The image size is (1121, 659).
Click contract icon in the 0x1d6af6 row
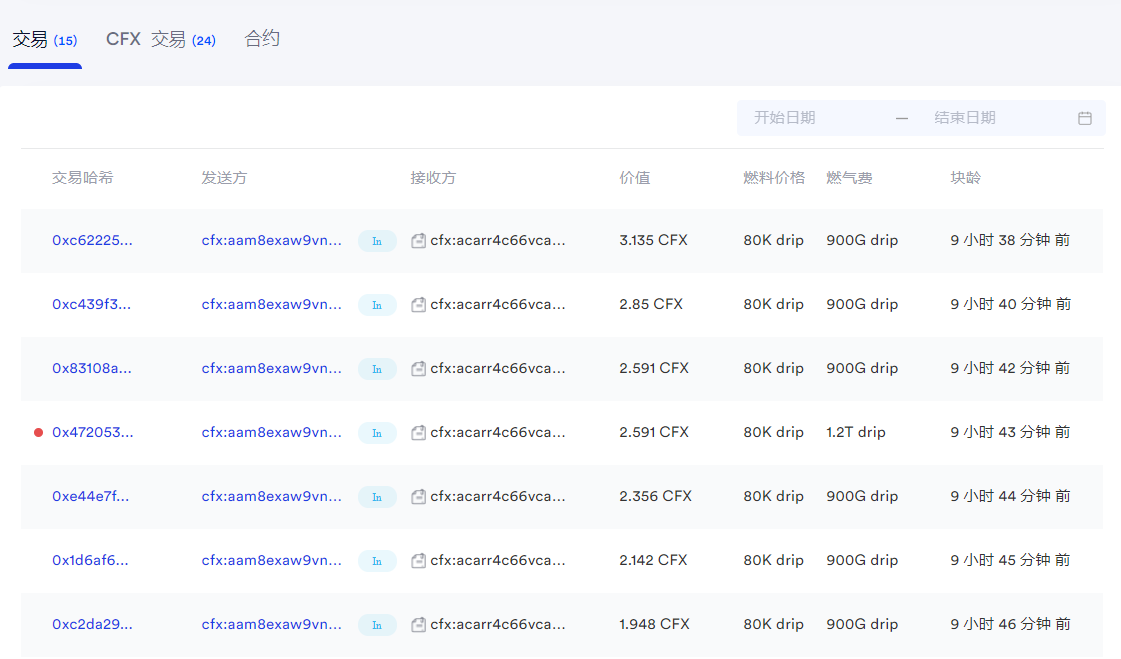419,560
